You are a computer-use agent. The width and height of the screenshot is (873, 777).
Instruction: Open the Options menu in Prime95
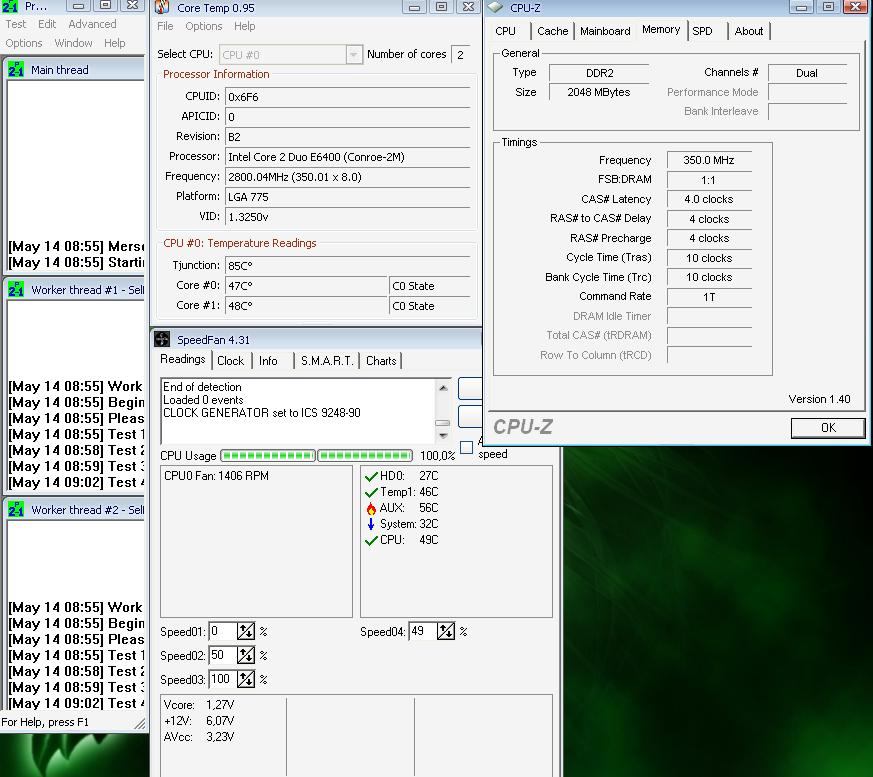click(23, 43)
